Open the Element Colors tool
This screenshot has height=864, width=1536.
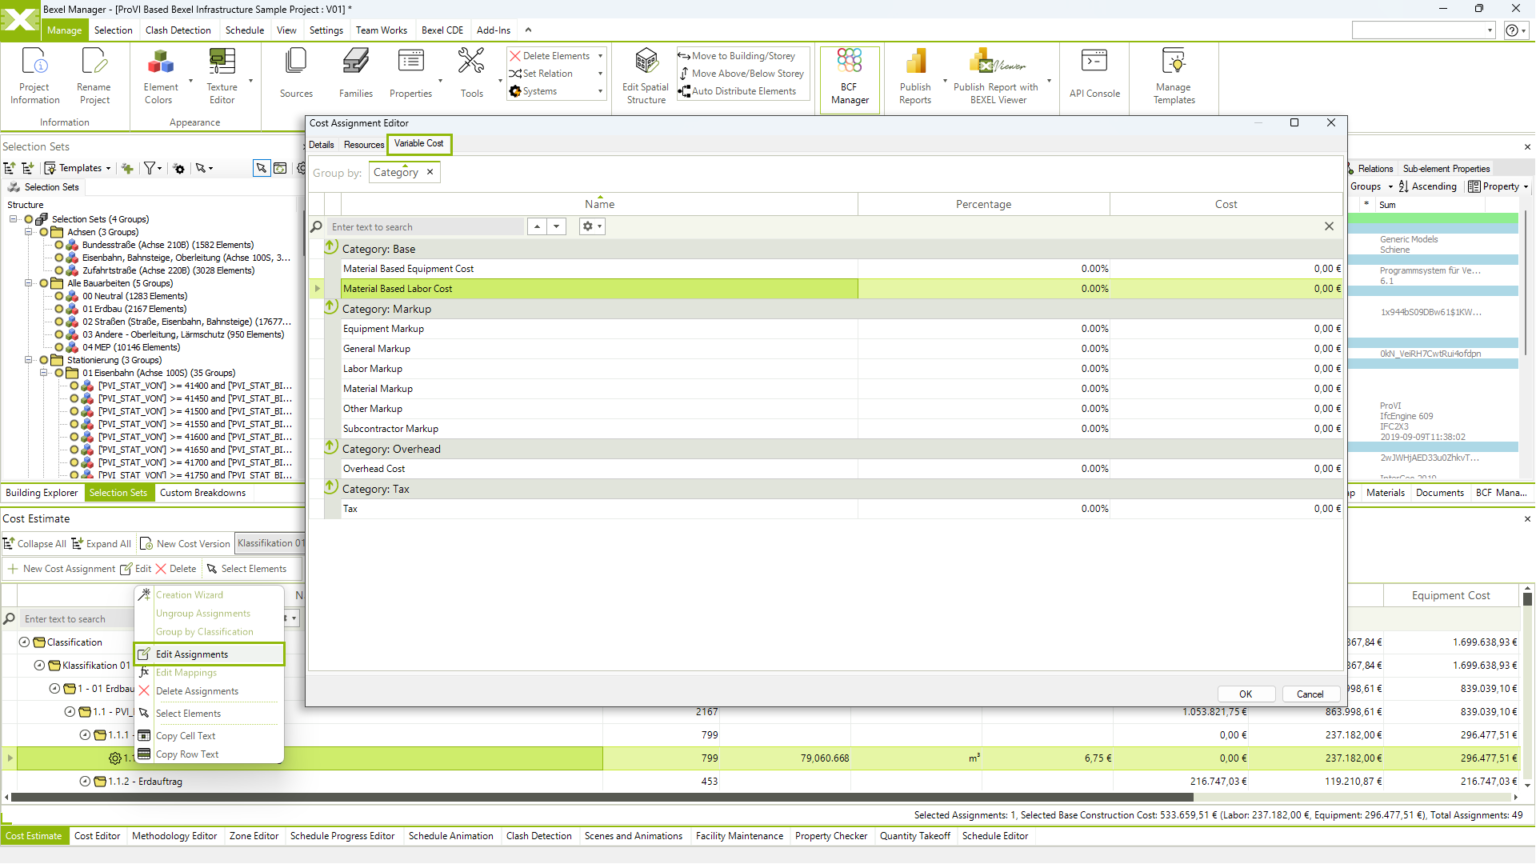point(160,72)
